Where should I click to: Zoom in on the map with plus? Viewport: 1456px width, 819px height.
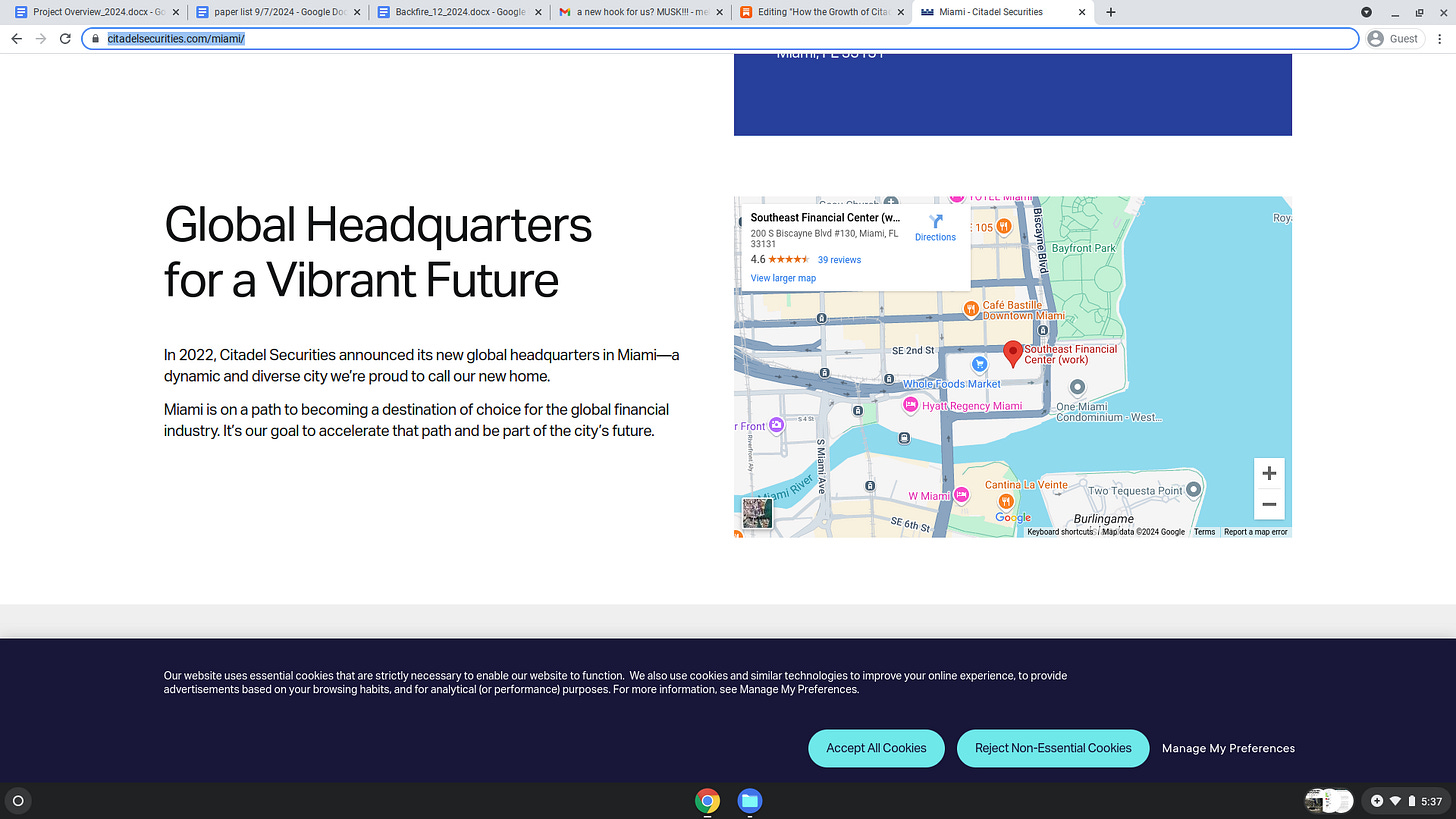1269,473
